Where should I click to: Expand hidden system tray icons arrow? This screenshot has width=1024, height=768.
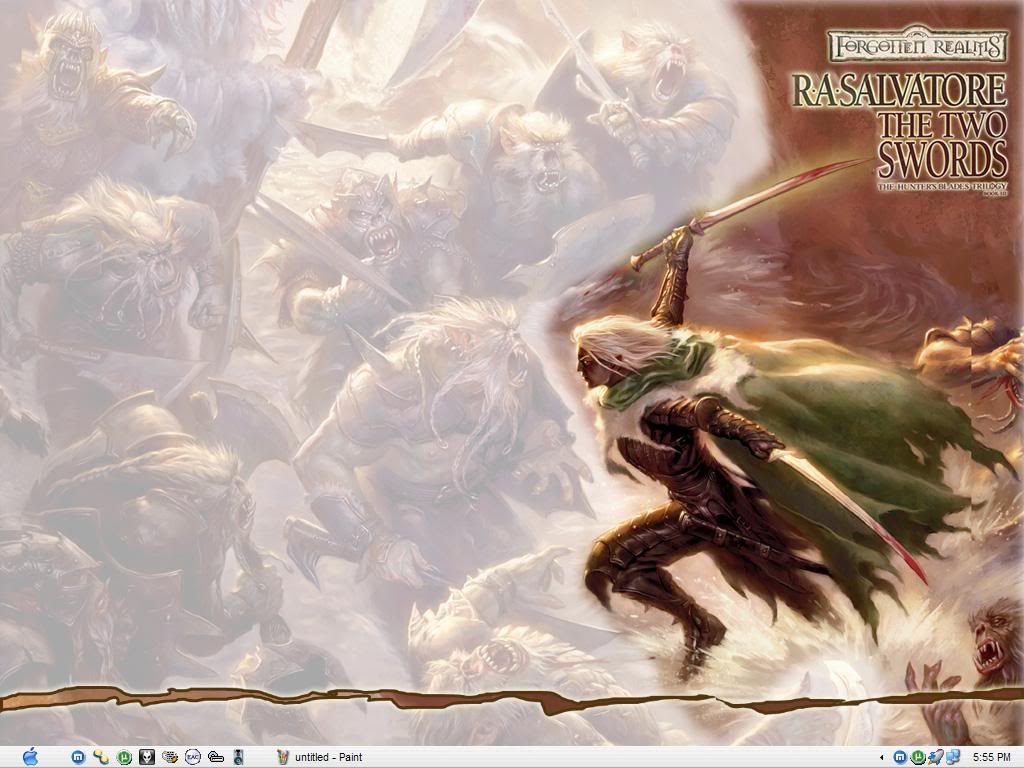coord(882,758)
